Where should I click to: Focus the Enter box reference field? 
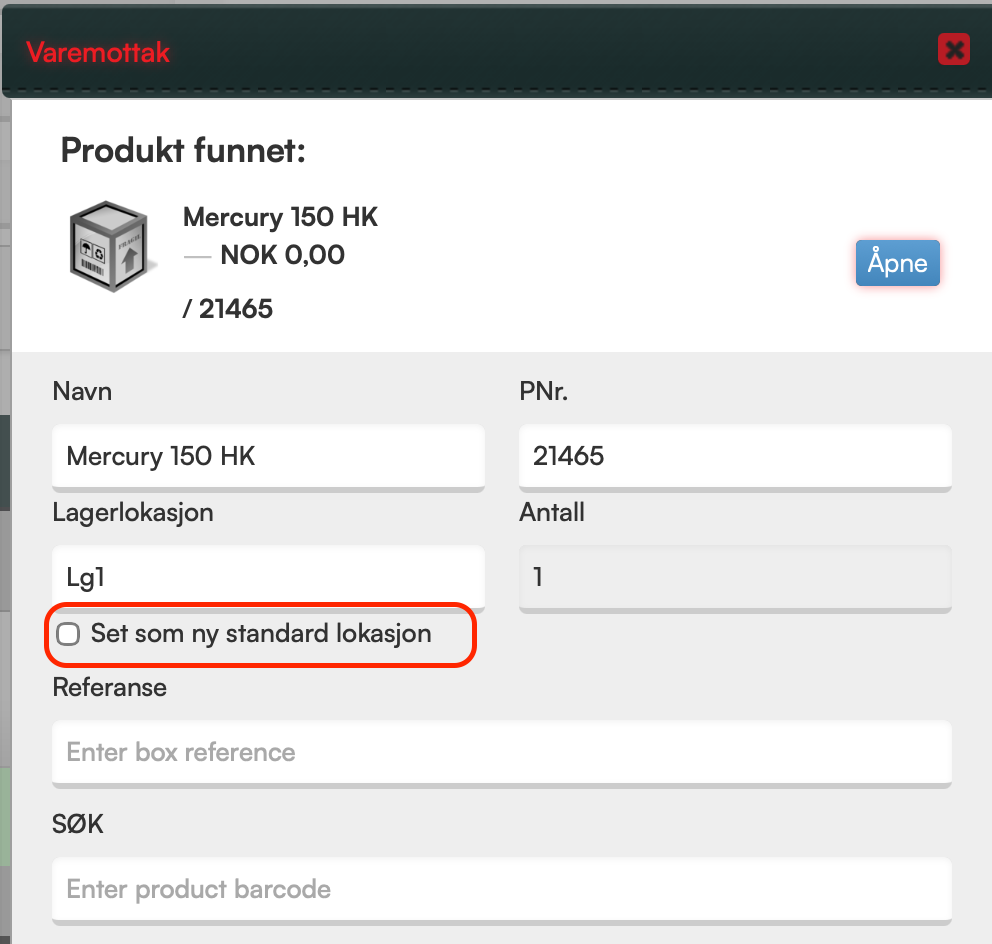502,752
